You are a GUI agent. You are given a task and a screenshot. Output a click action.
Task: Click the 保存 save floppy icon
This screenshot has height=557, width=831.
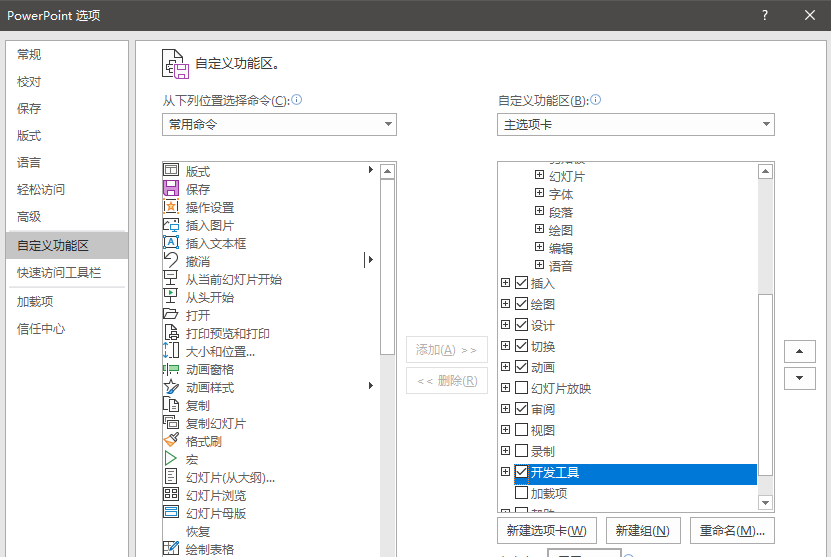(x=171, y=188)
